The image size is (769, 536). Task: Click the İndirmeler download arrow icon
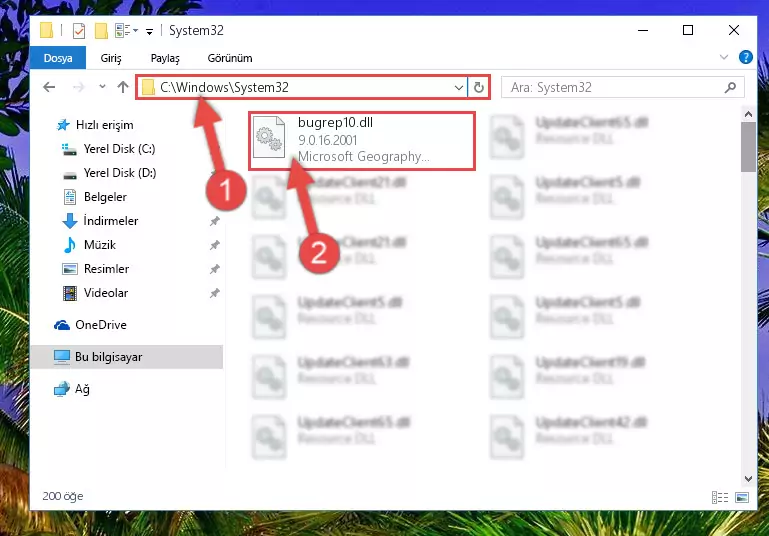tap(70, 221)
